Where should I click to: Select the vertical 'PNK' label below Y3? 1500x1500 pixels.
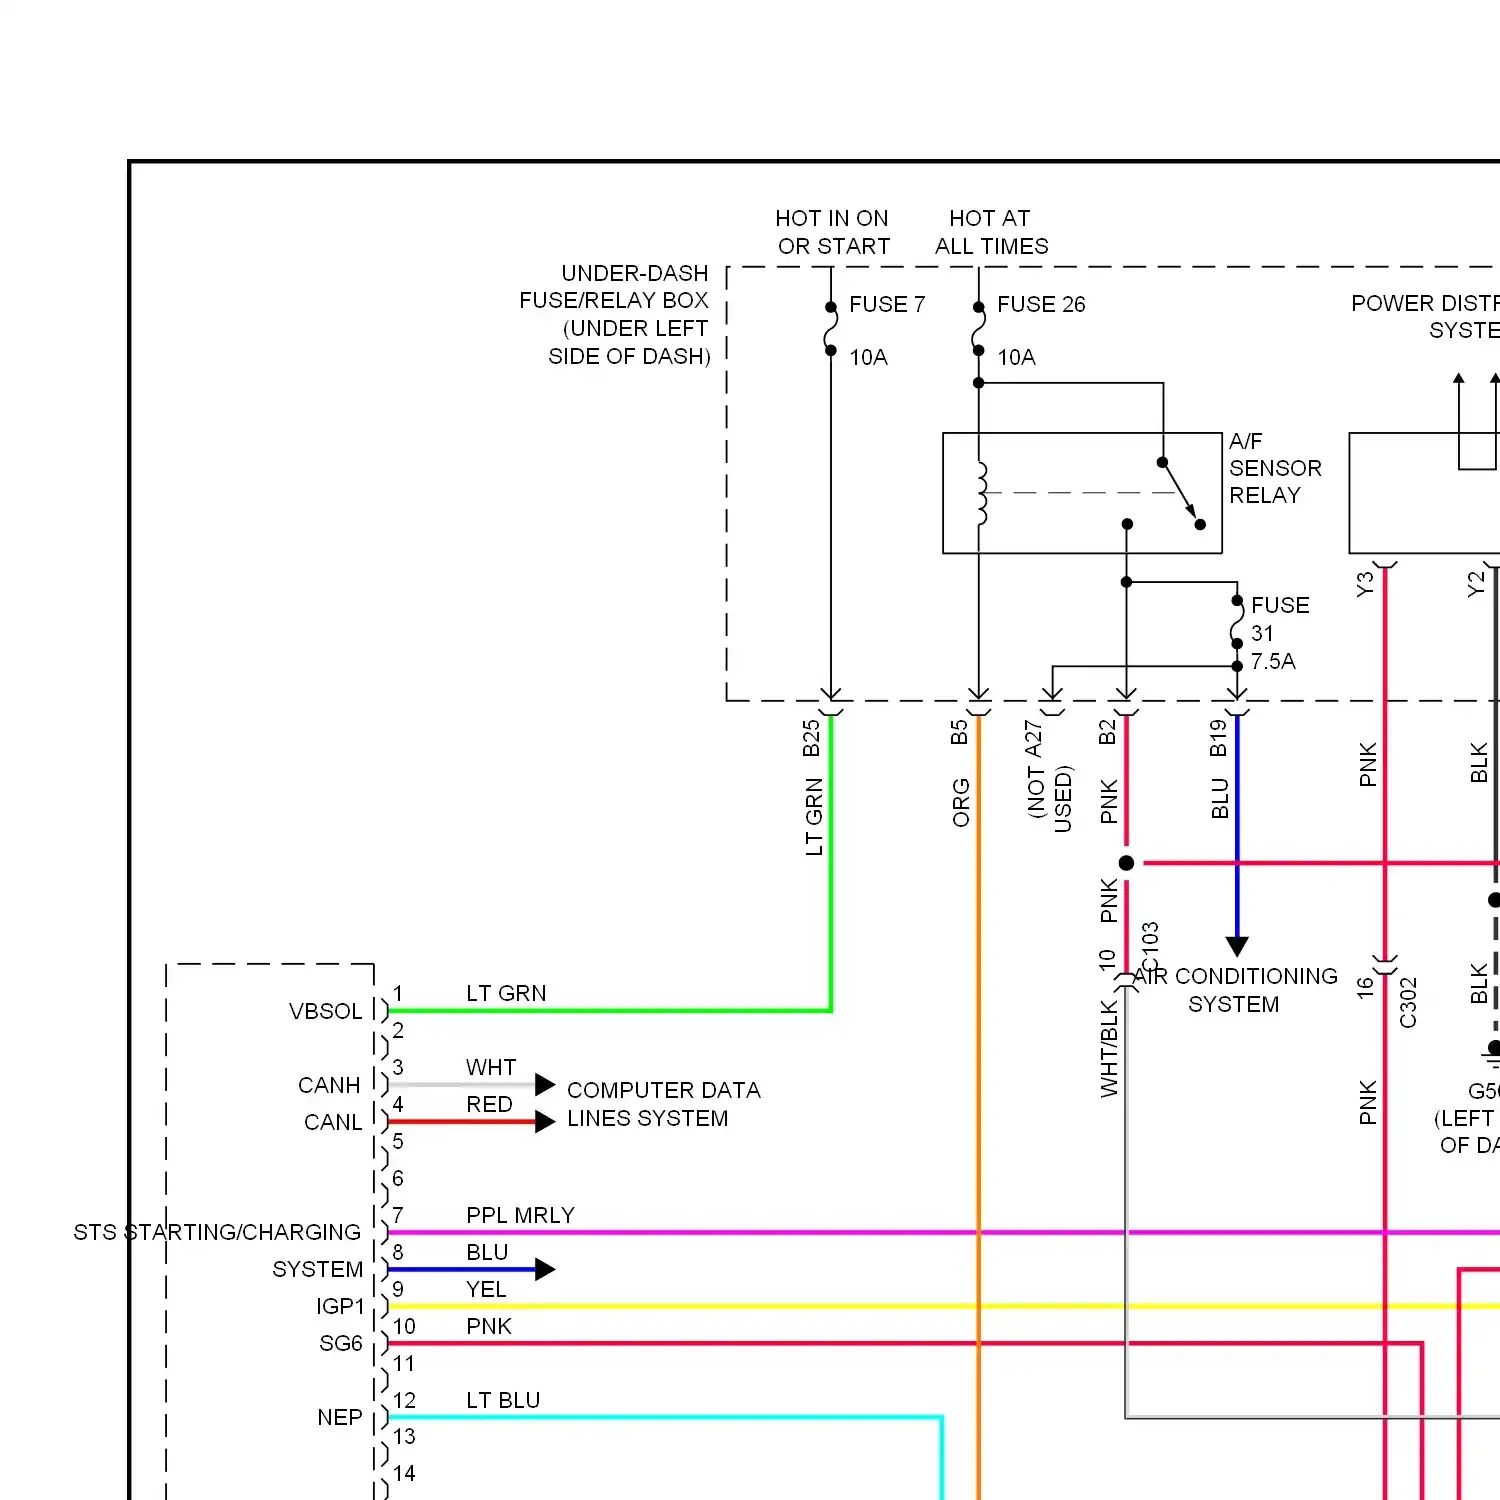click(1368, 765)
